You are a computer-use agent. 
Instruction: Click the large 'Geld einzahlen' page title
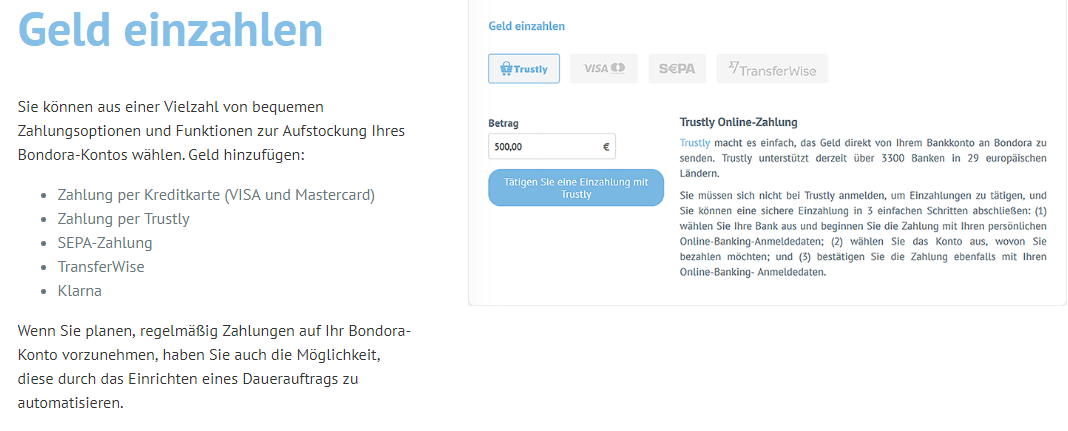point(170,29)
